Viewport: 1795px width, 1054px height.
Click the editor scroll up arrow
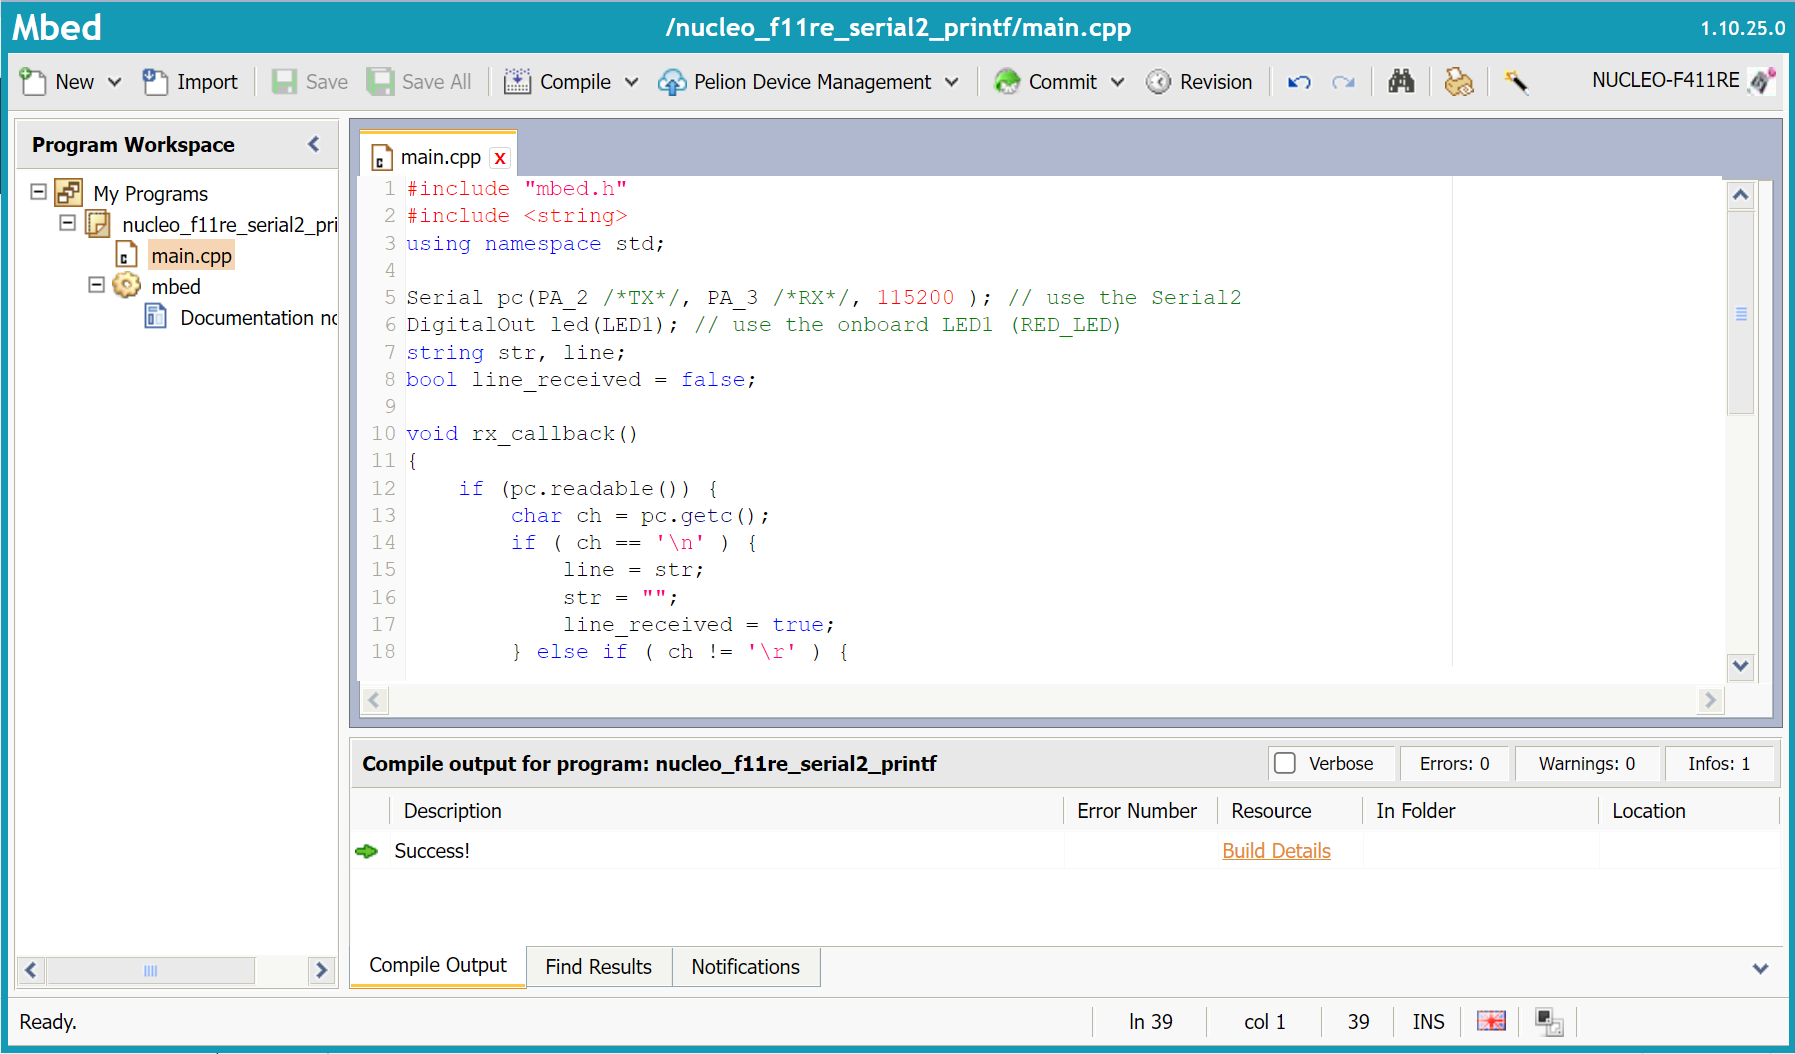[1741, 195]
